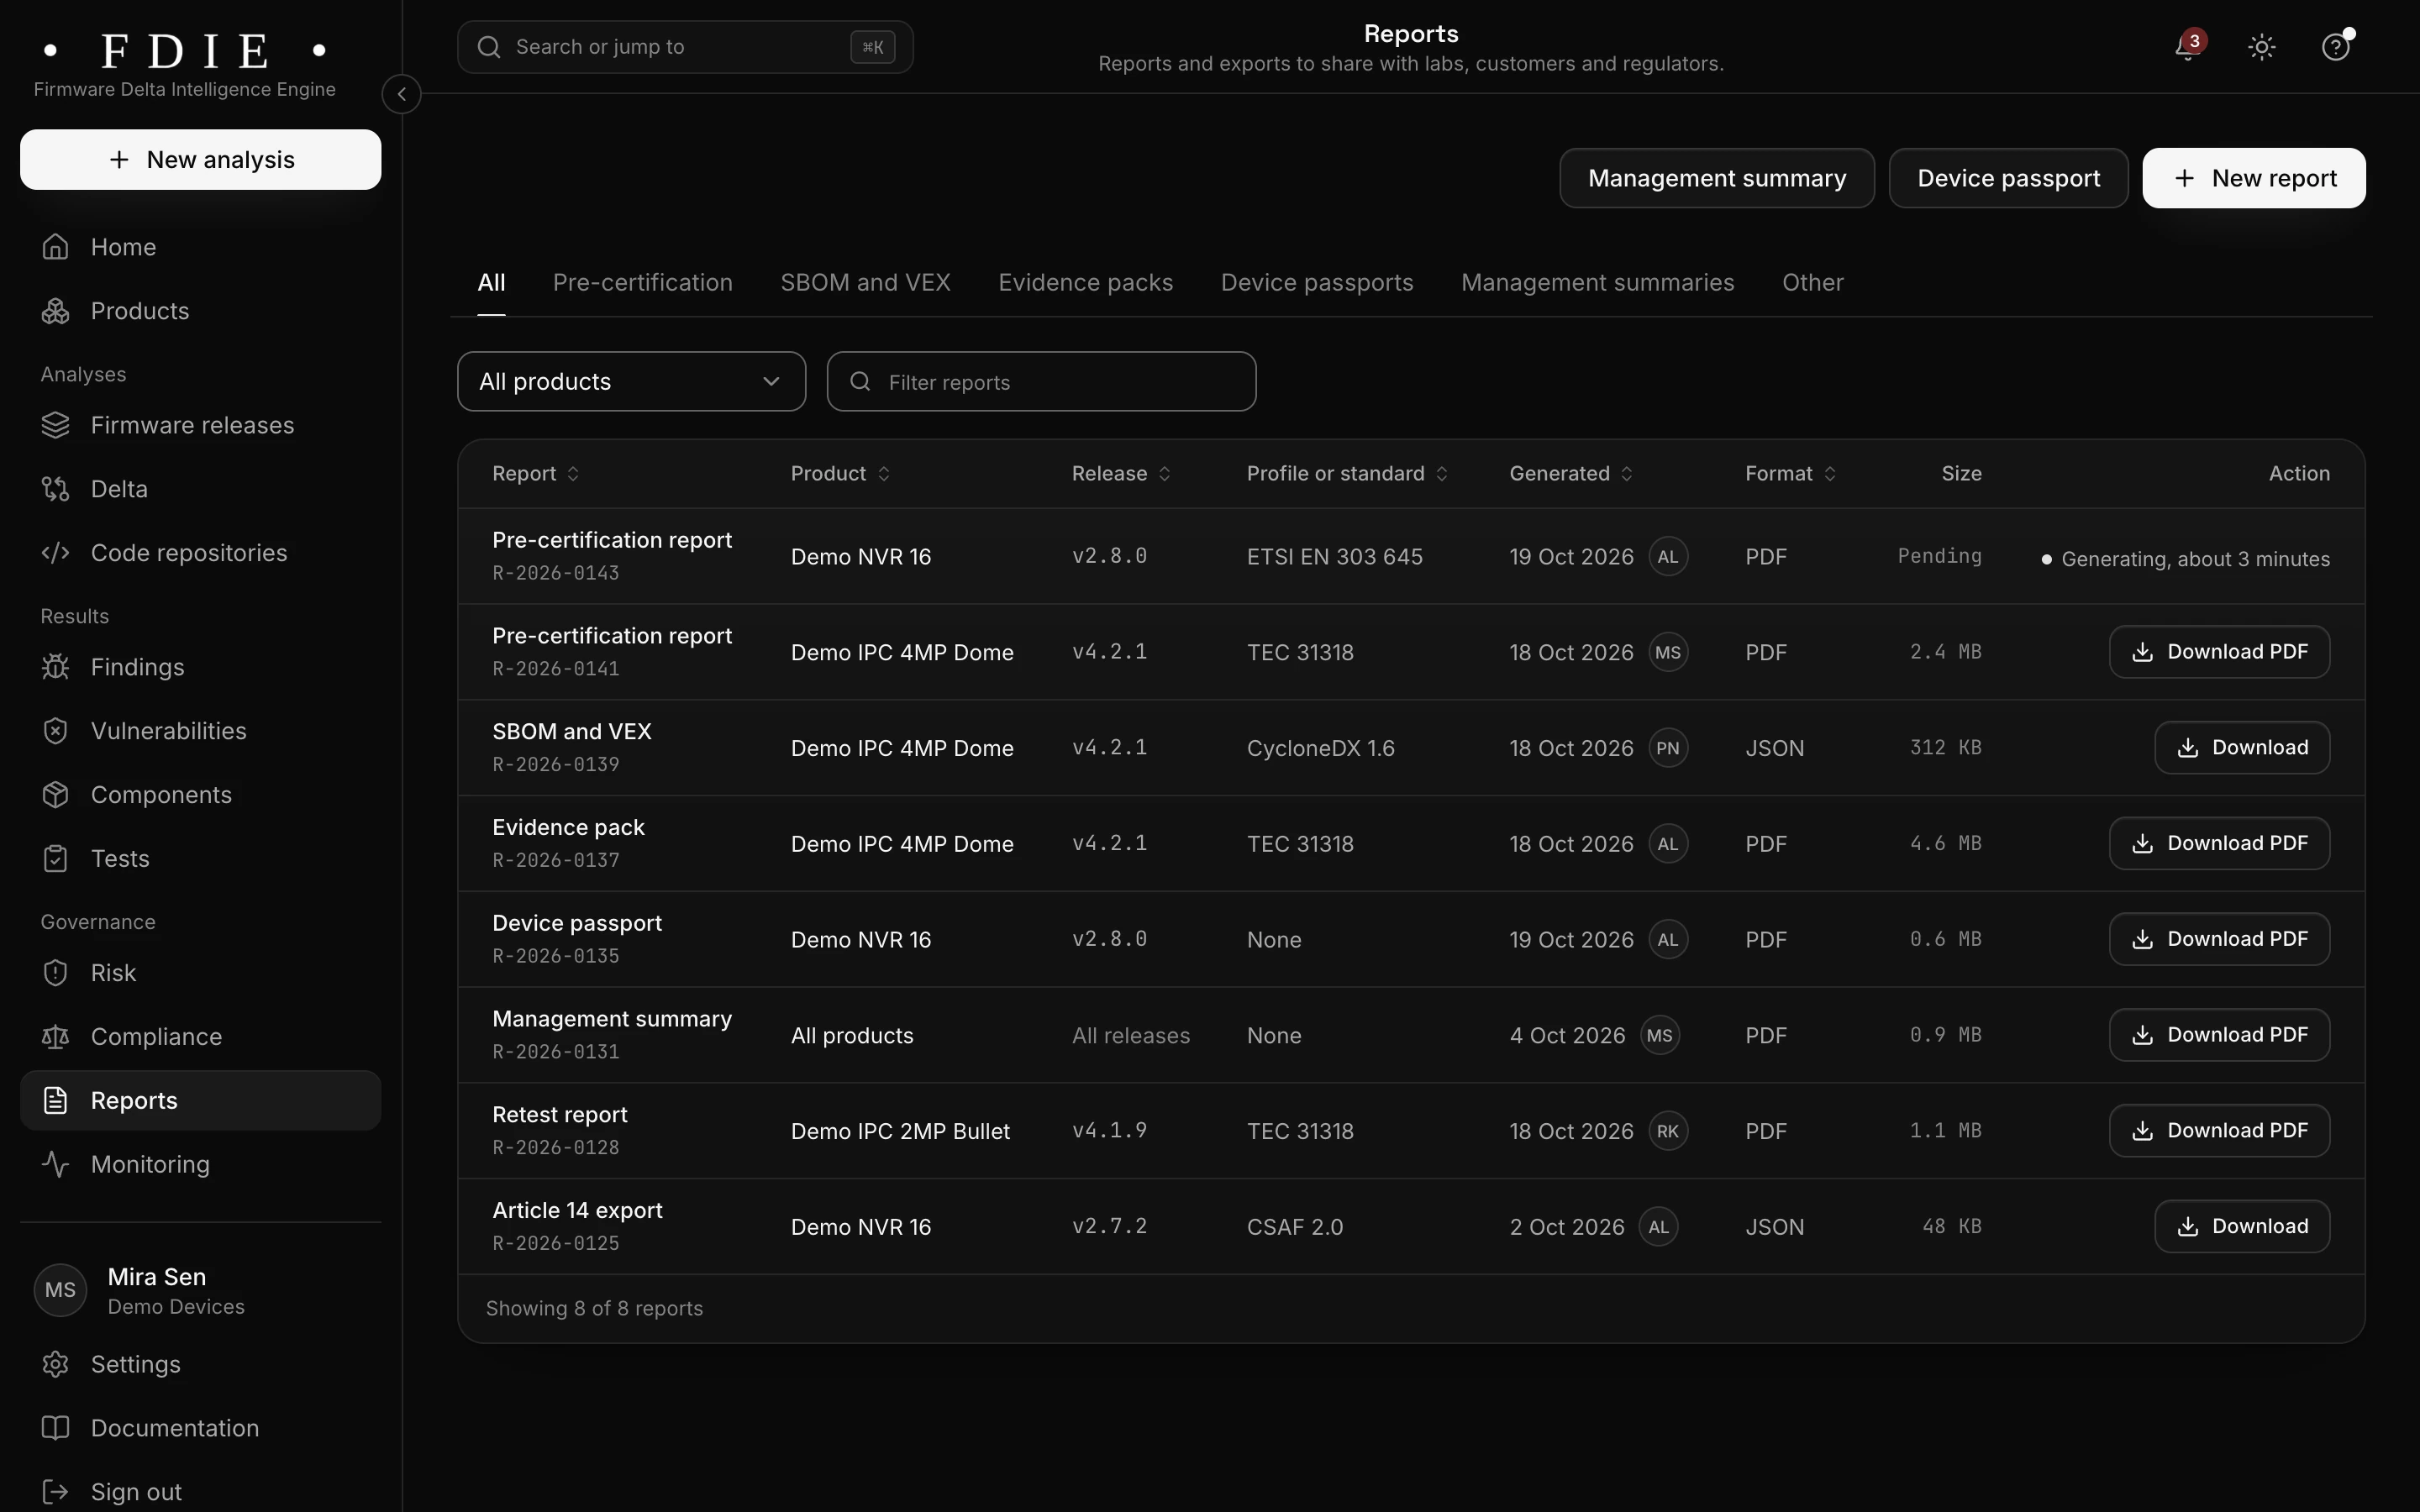Click the Tests clipboard icon

tap(56, 859)
